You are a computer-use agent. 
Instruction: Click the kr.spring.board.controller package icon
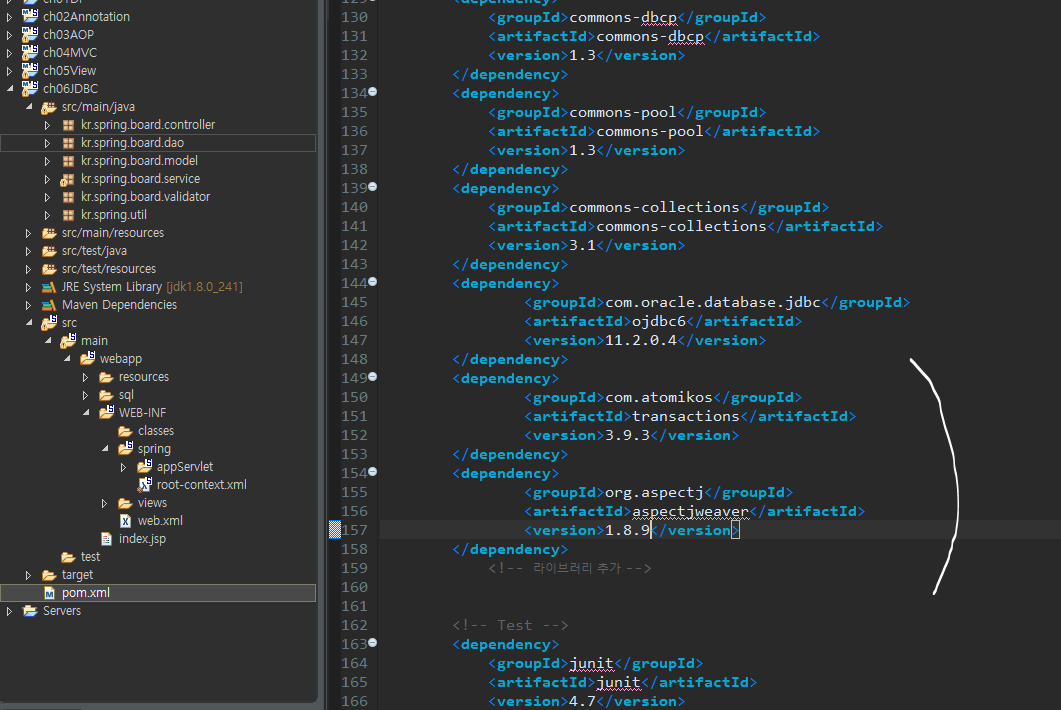point(68,125)
